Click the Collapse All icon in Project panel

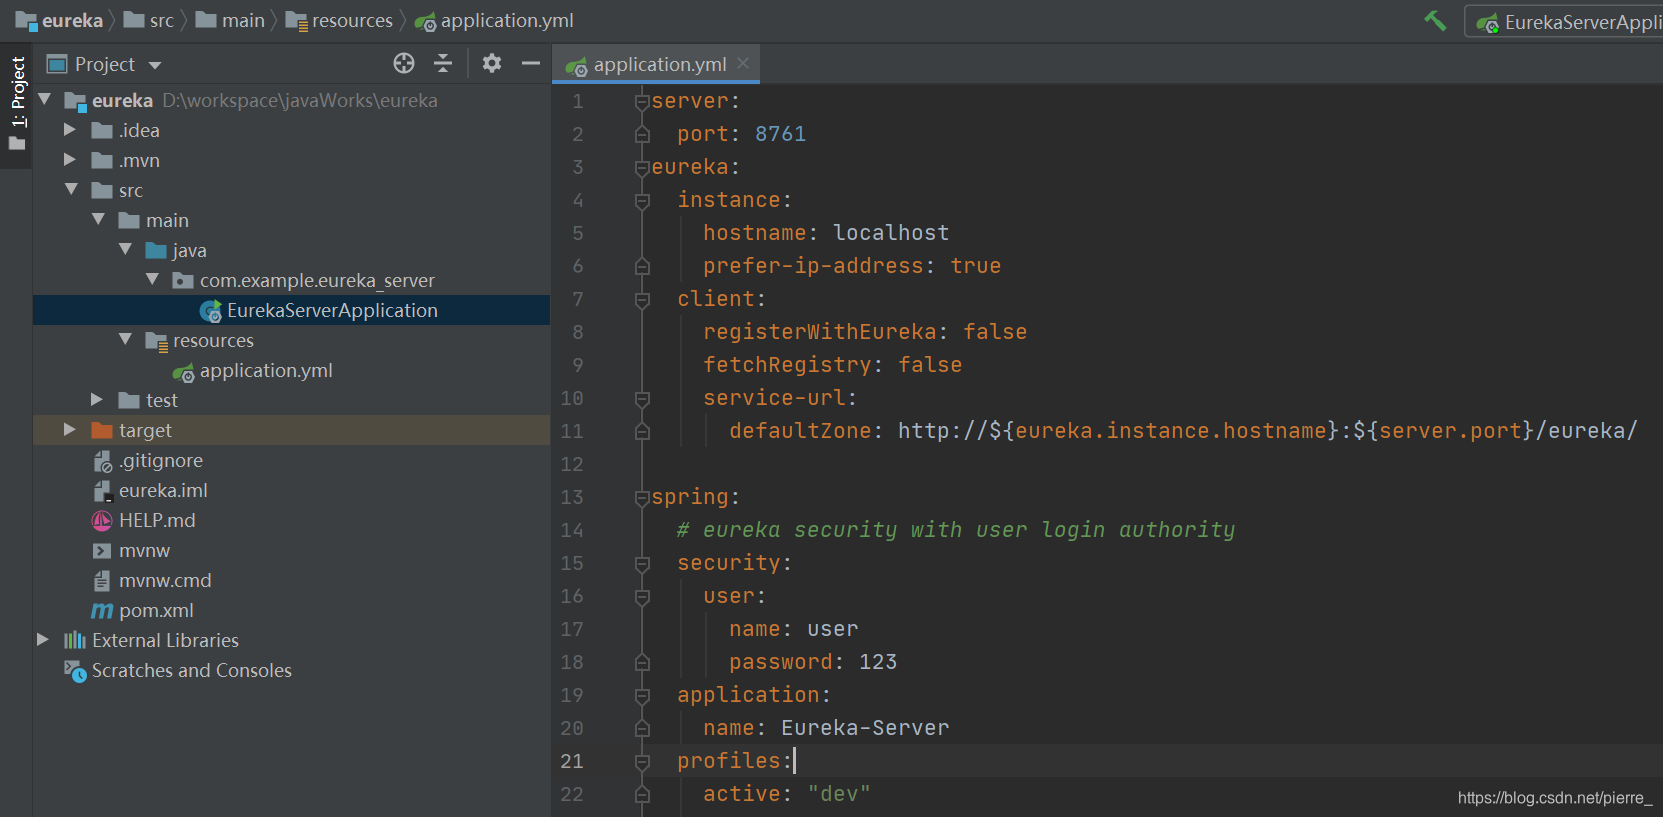tap(443, 64)
